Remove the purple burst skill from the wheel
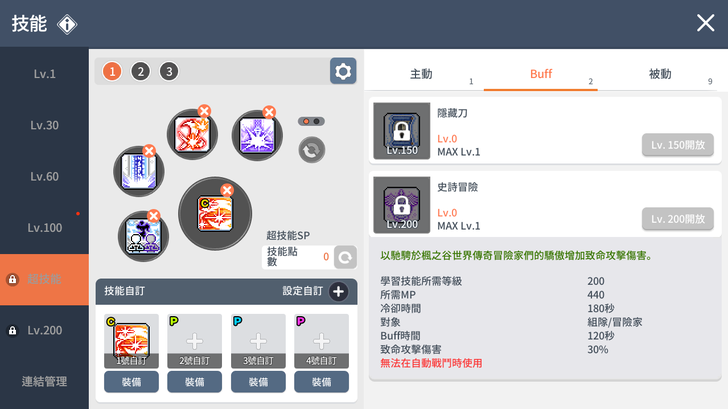The height and width of the screenshot is (409, 728). coord(269,112)
